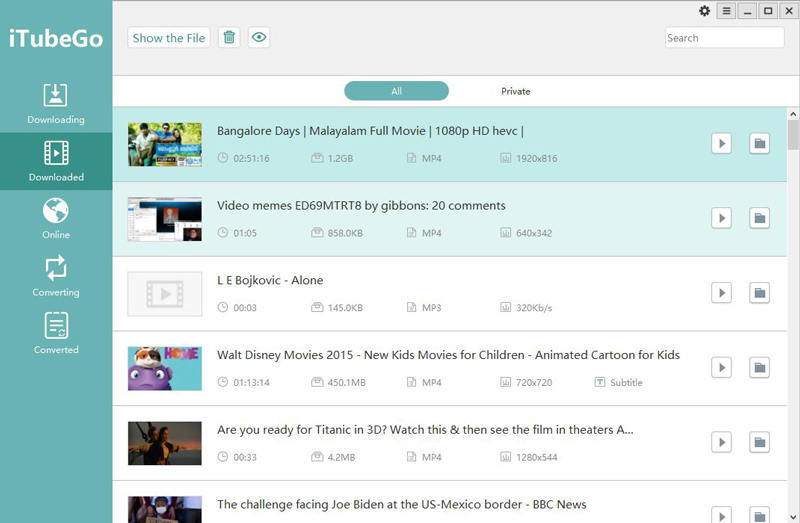Click the 450.1MB file size value
The image size is (800, 523).
coord(347,382)
